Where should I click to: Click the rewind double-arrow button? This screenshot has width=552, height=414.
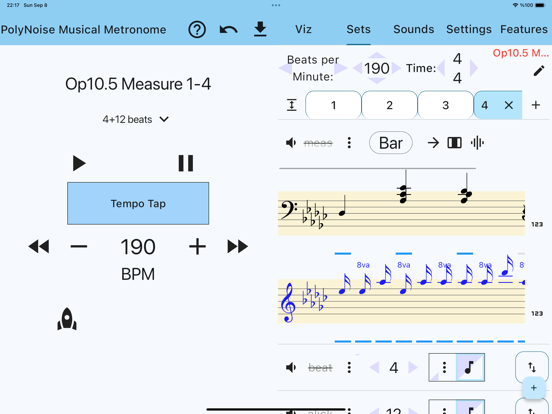pos(39,246)
